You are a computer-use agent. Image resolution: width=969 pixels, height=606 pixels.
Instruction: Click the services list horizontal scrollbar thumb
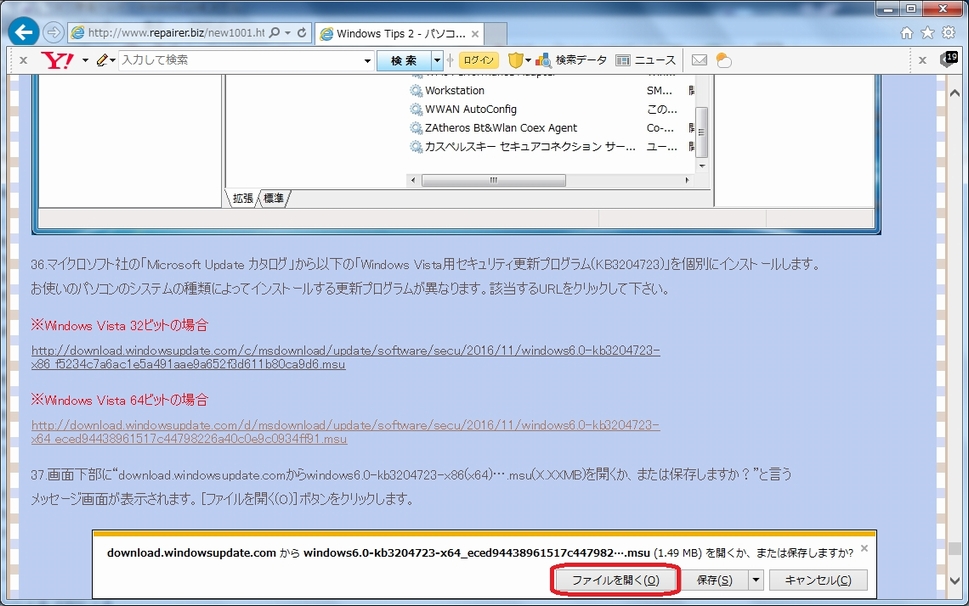(x=493, y=180)
